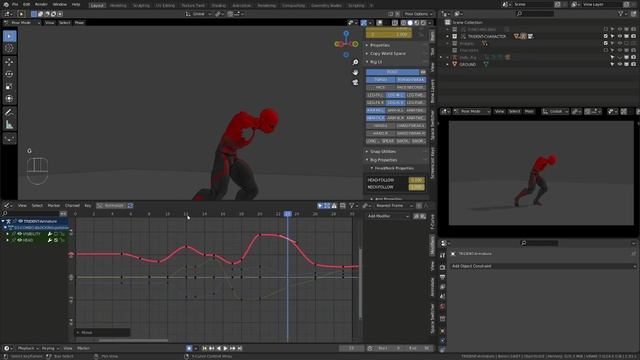Toggle visibility eye of HEAD channel group
This screenshot has width=640, height=360.
(19, 240)
